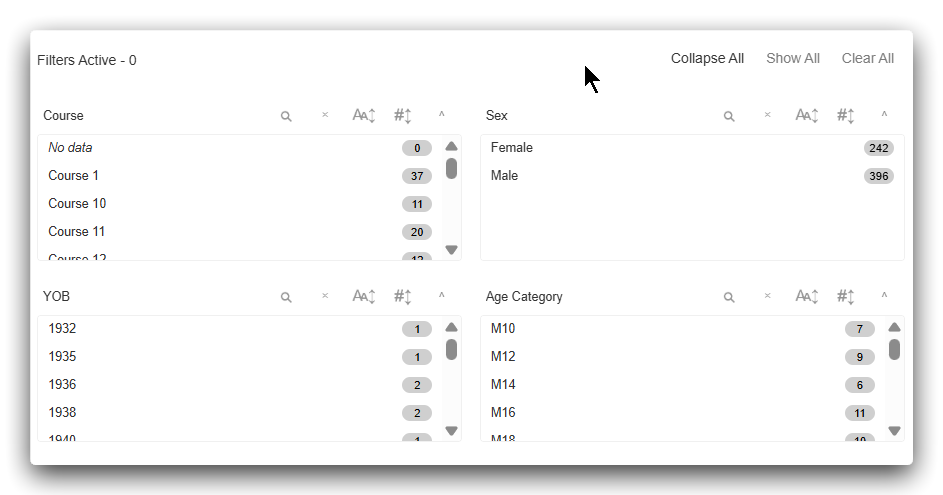Click search icon in Age Category filter
Screen dimensions: 943x495
click(x=729, y=297)
